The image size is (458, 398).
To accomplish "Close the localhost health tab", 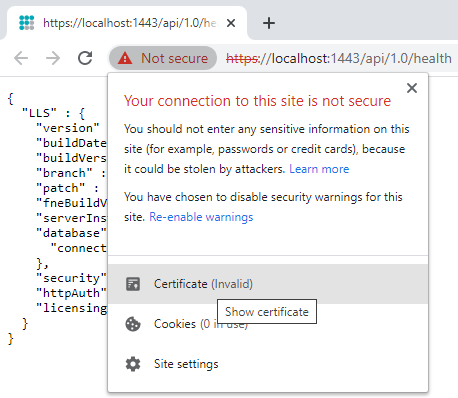I will pos(231,23).
